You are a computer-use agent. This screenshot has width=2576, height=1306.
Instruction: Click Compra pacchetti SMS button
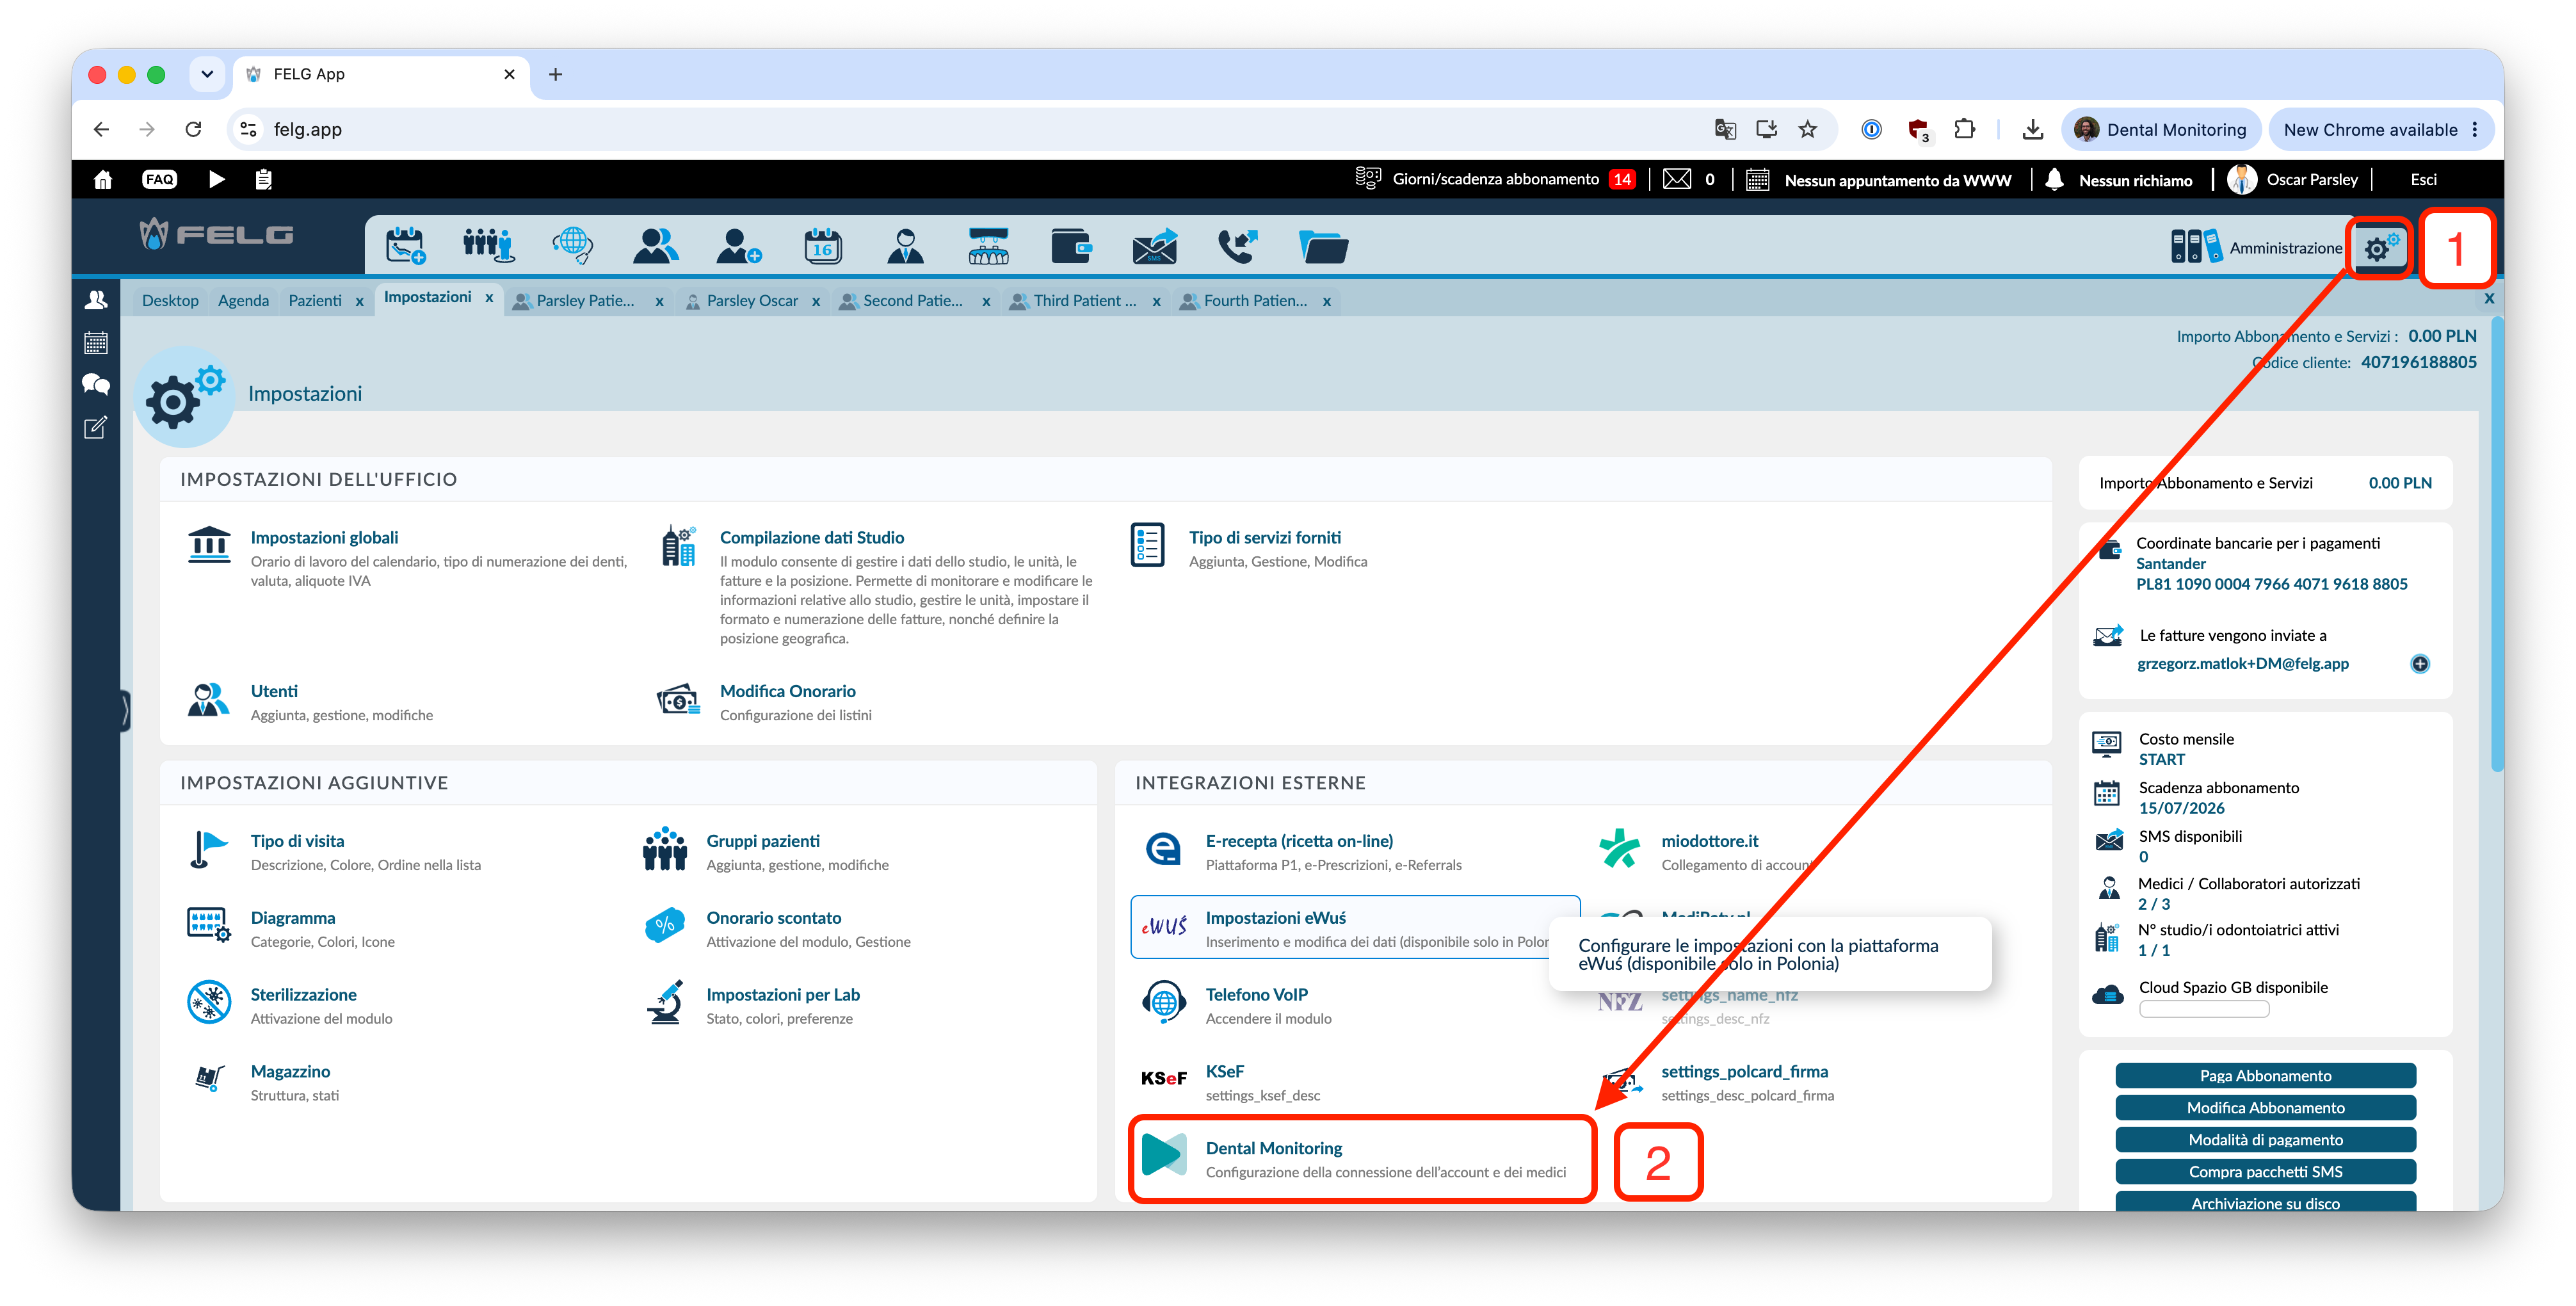(2265, 1172)
